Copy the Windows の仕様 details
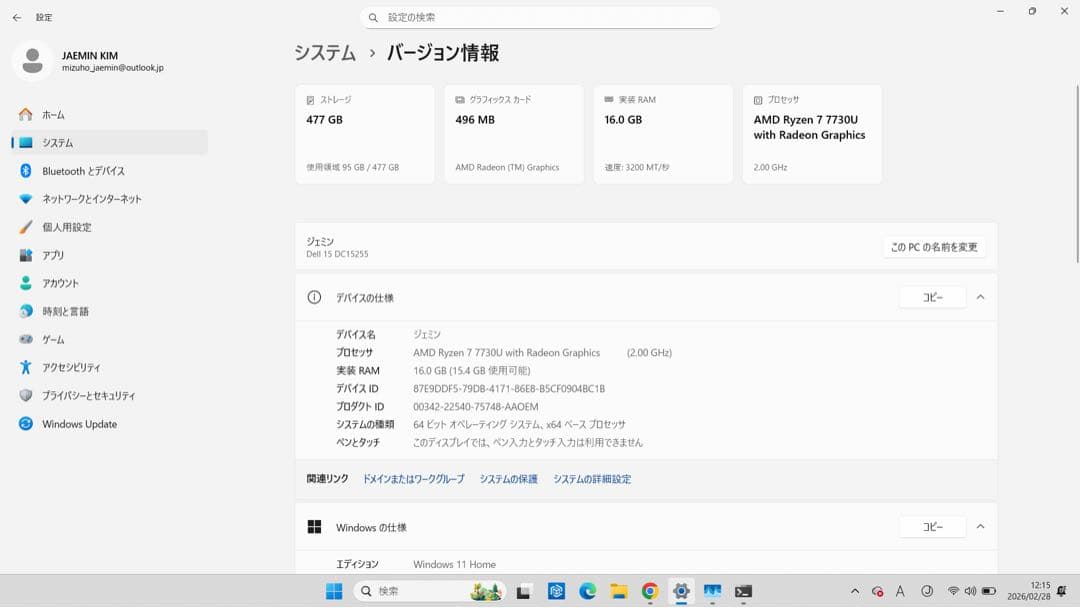Image resolution: width=1080 pixels, height=608 pixels. [x=933, y=527]
